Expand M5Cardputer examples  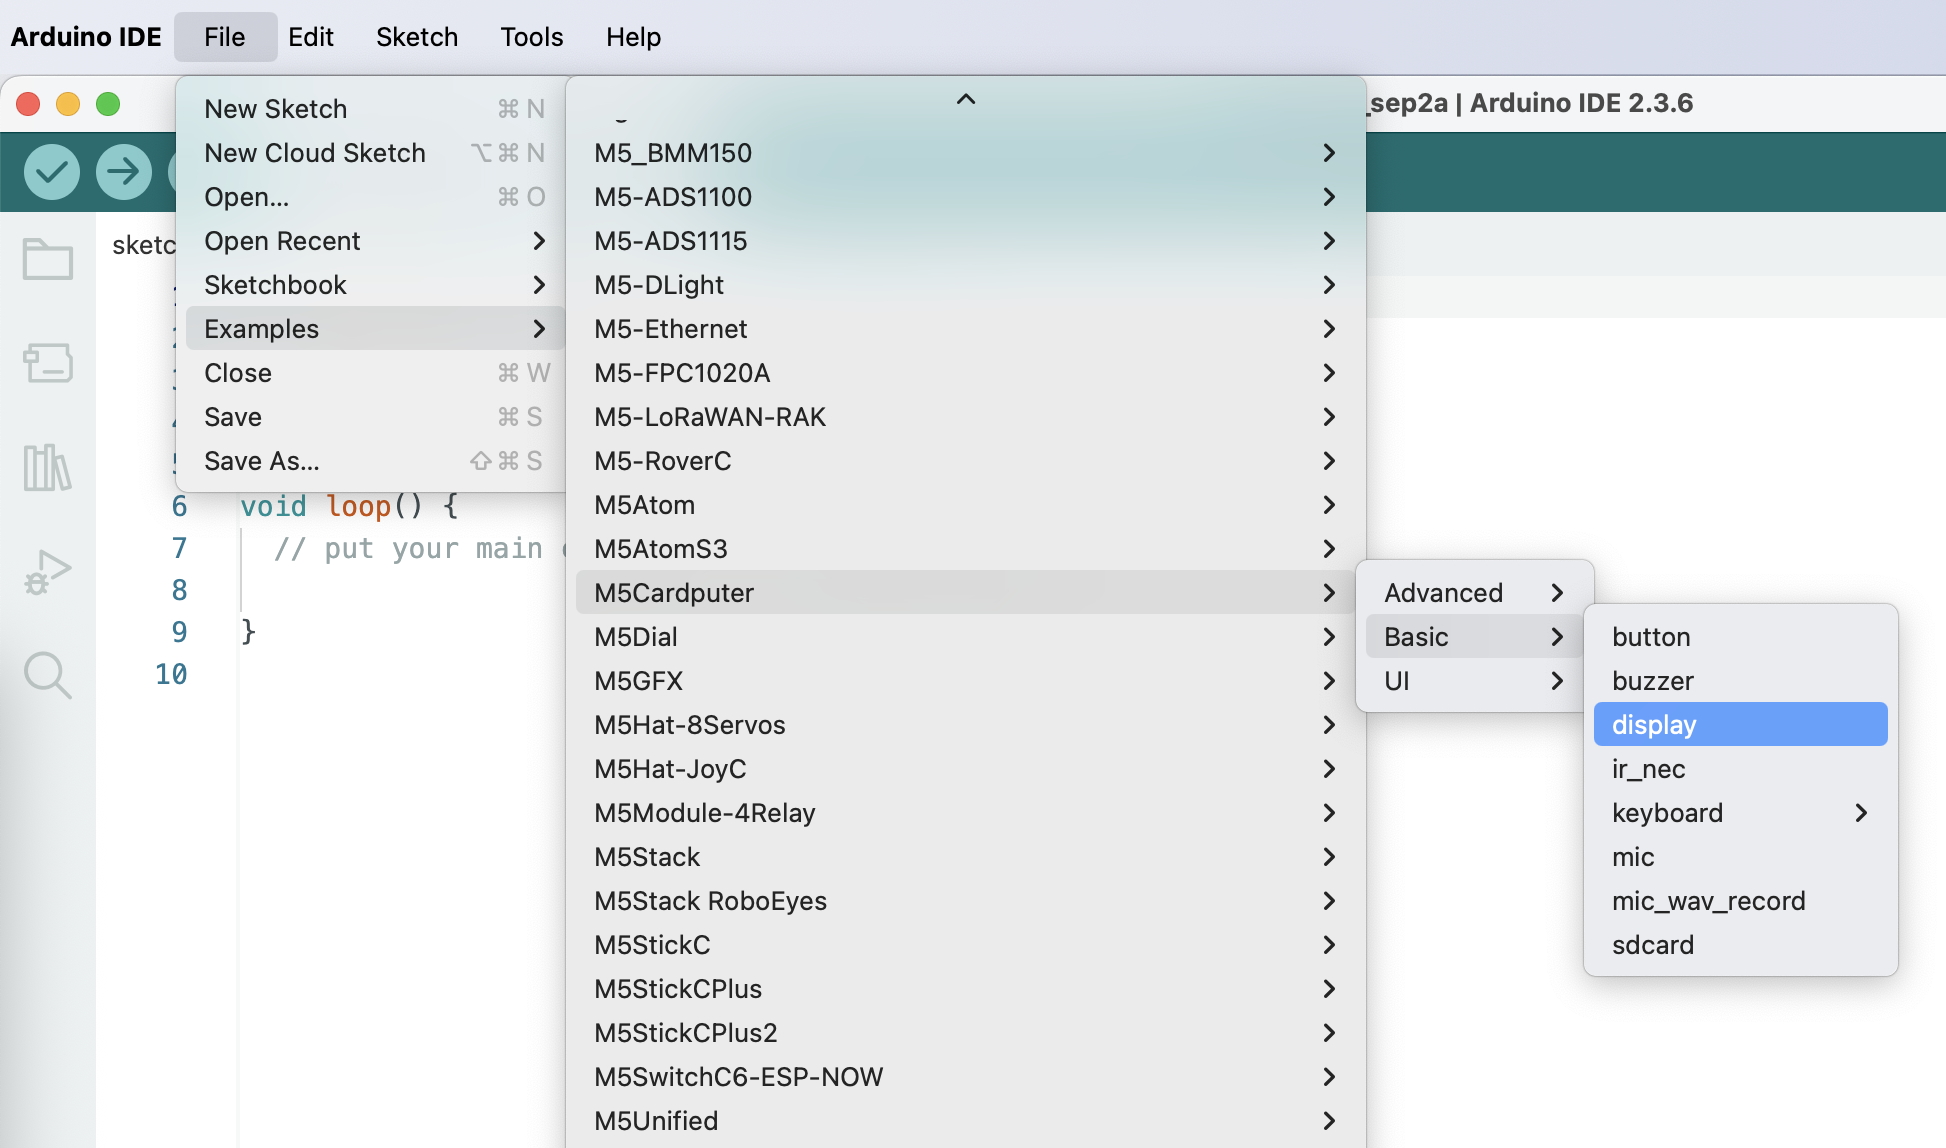pyautogui.click(x=965, y=593)
